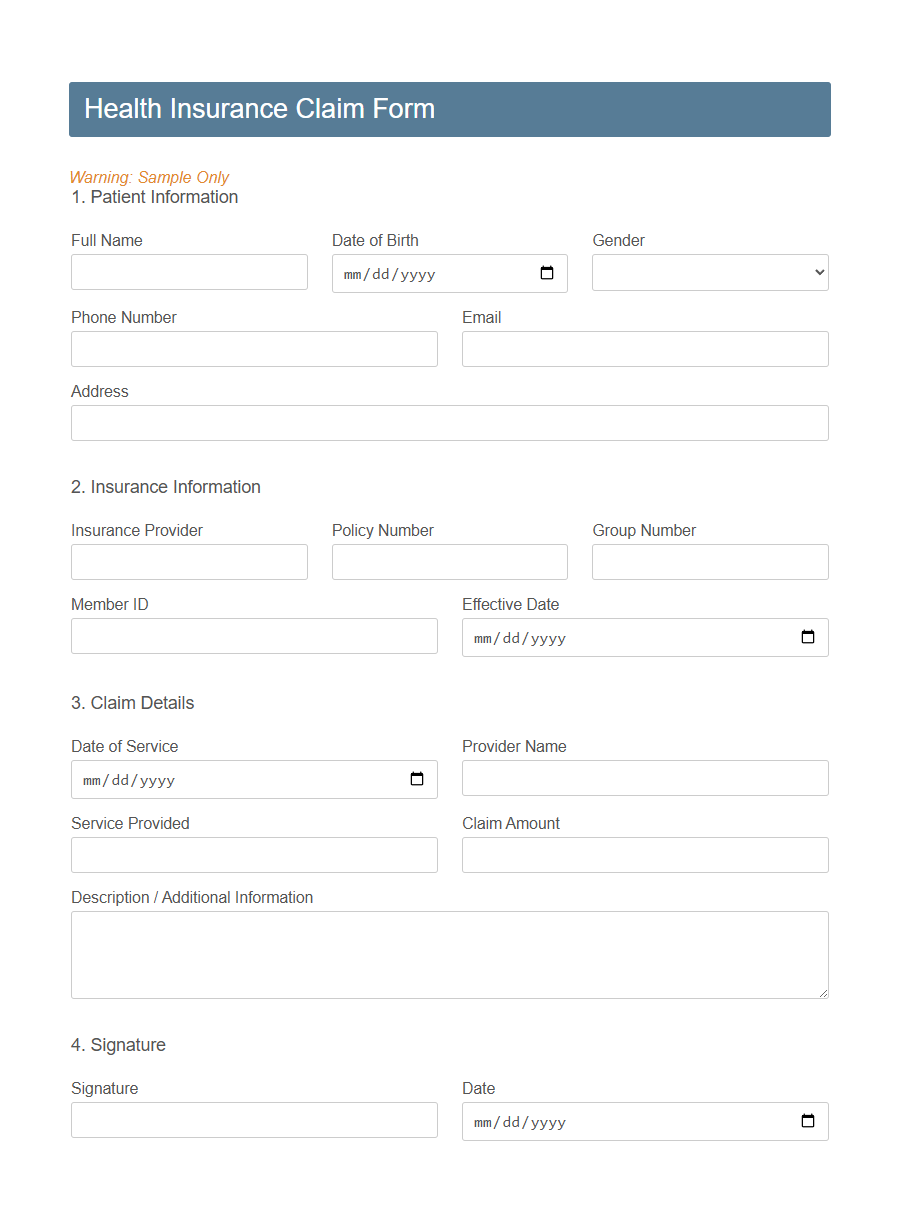
Task: Click the Email input field
Action: coord(645,349)
